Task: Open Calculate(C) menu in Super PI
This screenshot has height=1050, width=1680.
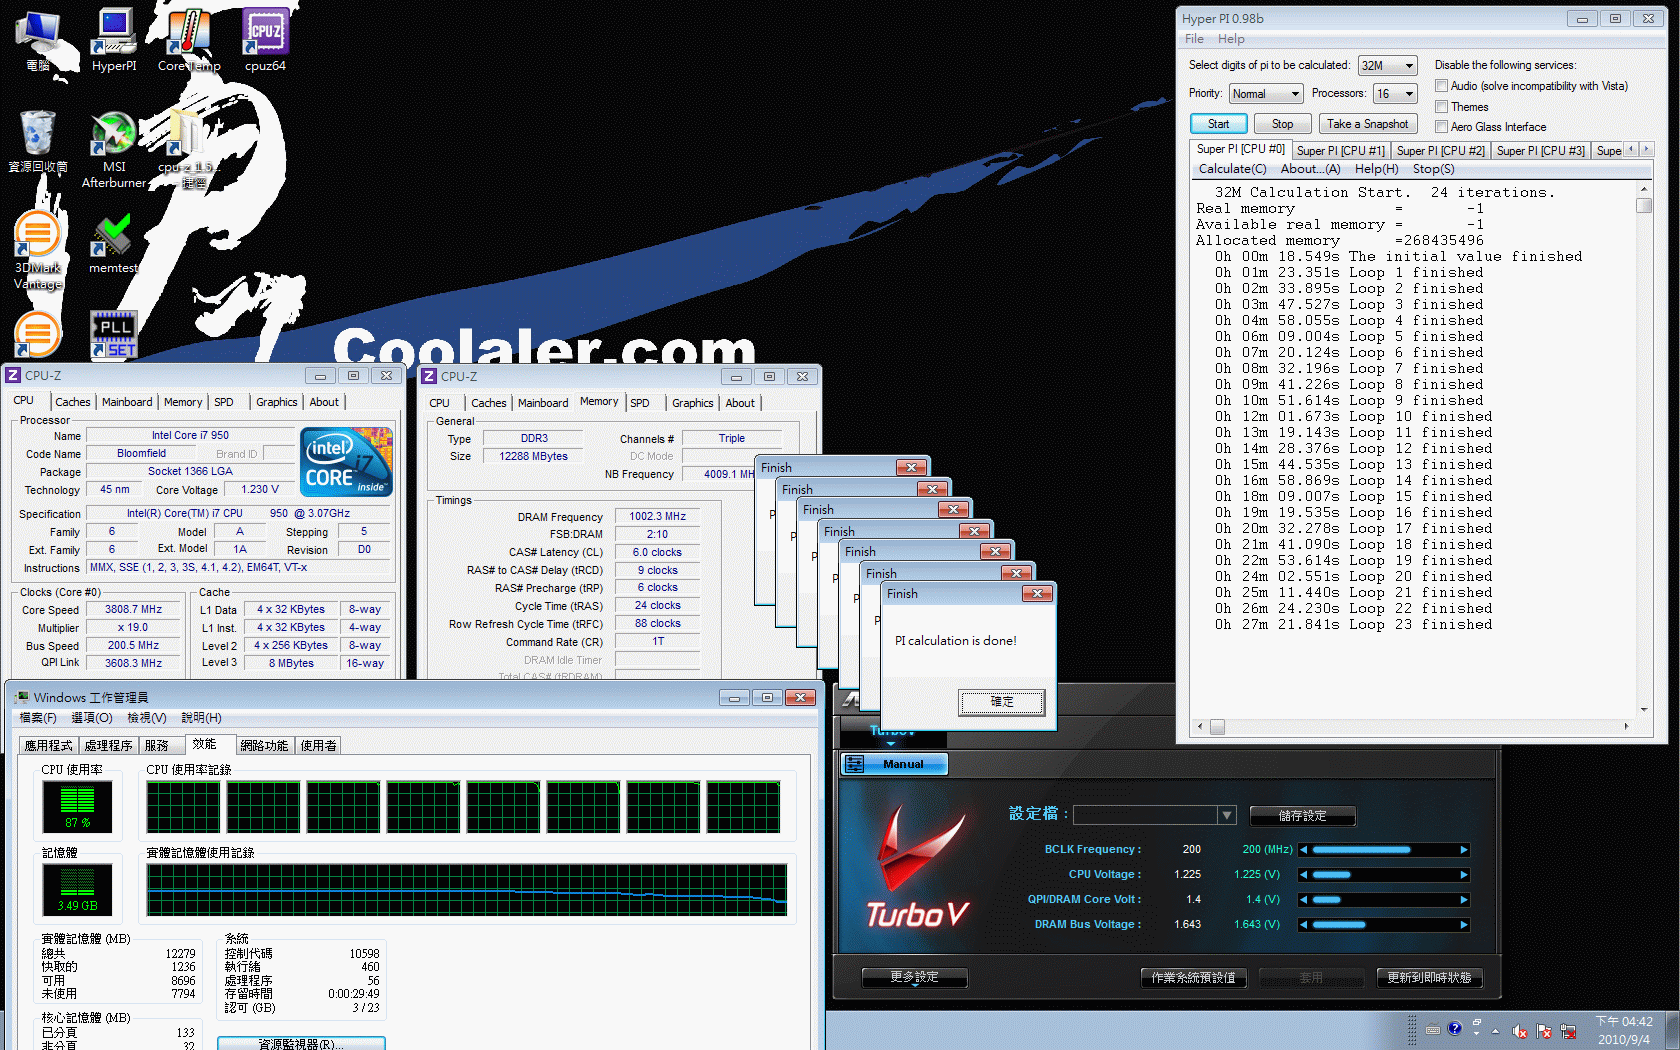Action: [1232, 169]
